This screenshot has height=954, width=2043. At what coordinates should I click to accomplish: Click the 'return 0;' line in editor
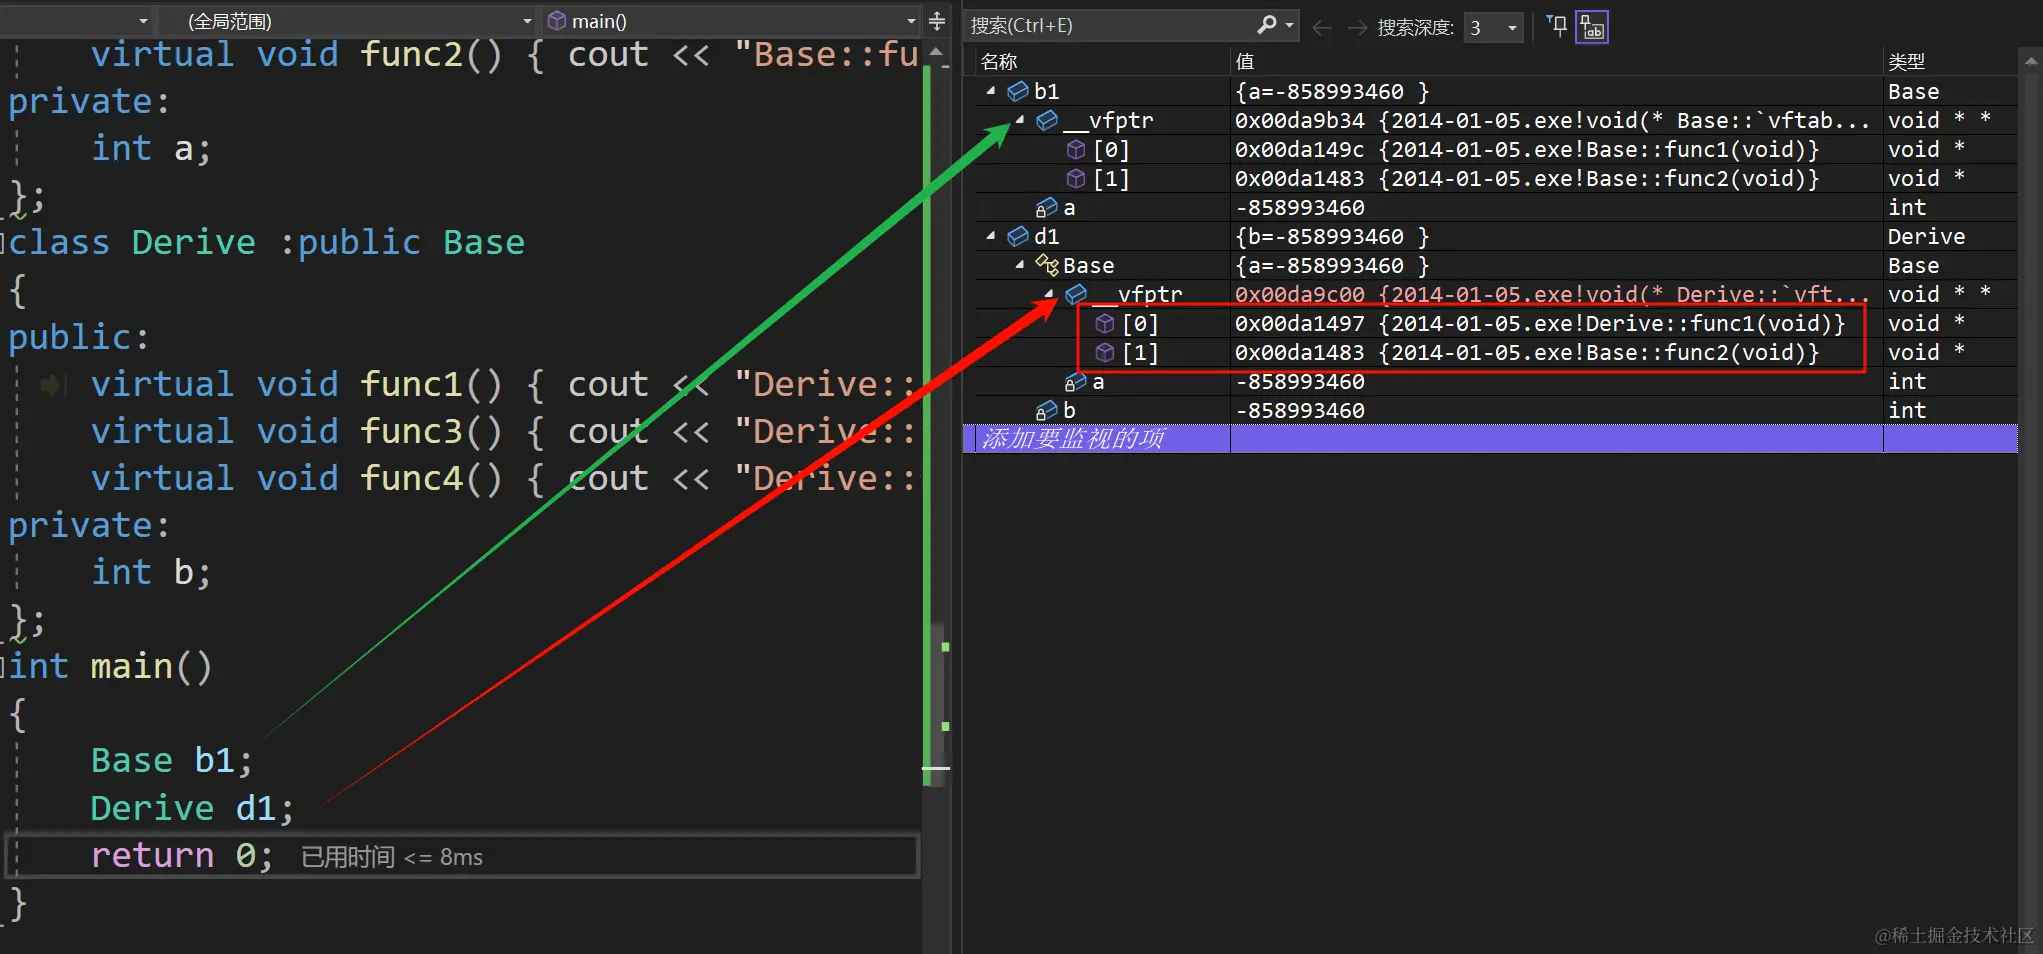click(x=462, y=856)
